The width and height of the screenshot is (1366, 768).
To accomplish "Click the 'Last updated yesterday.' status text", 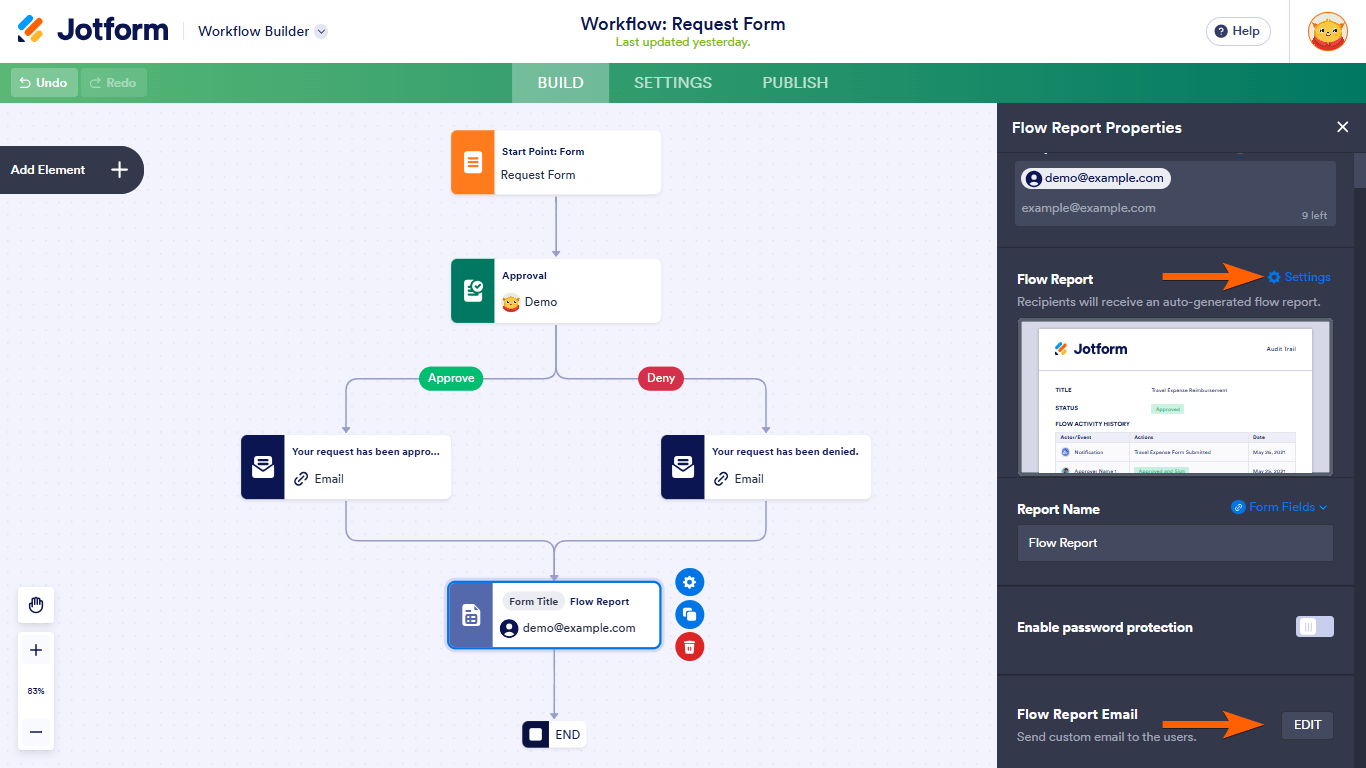I will click(x=683, y=42).
